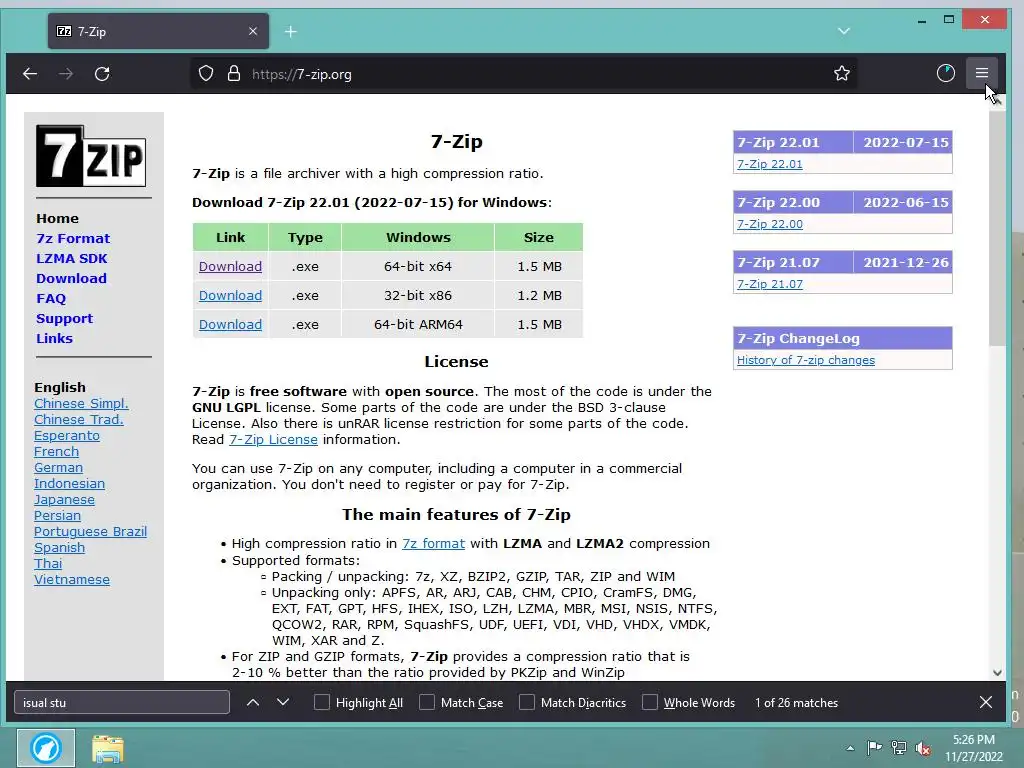Enable the Highlight All checkbox
The height and width of the screenshot is (768, 1024).
click(x=321, y=702)
